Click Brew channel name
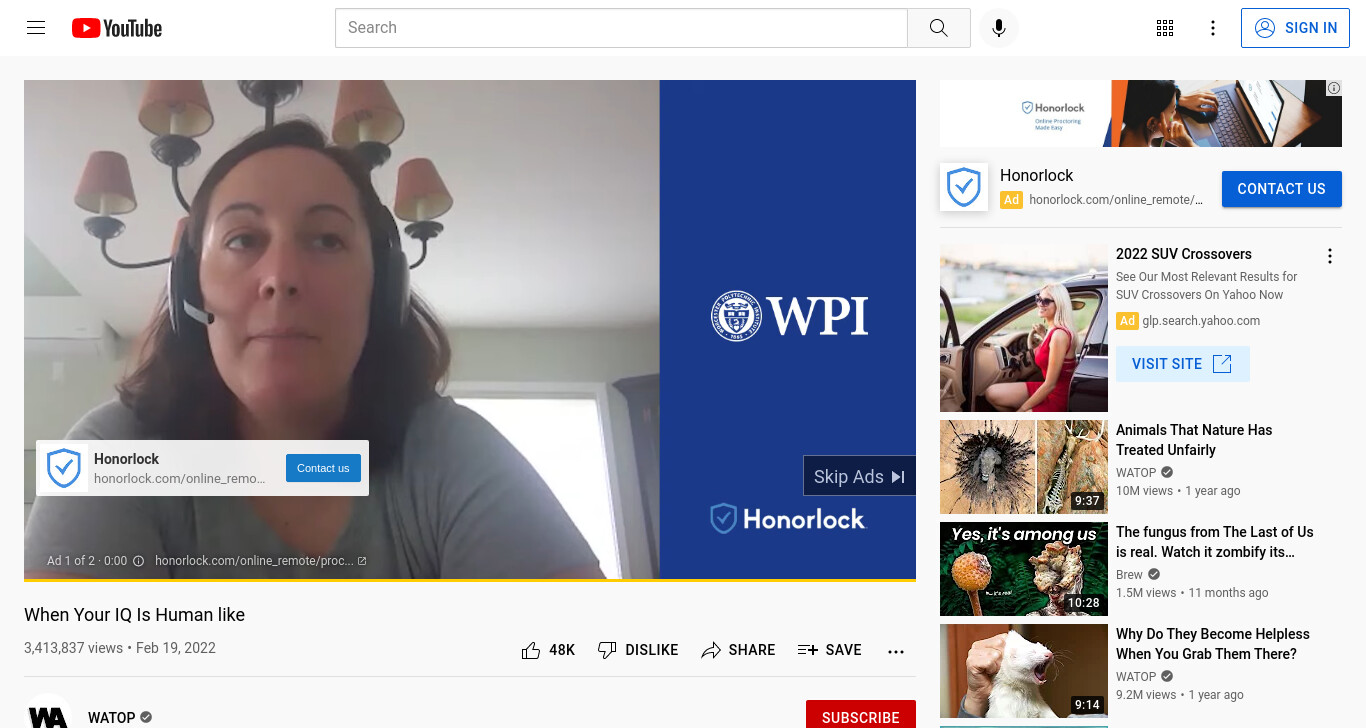The width and height of the screenshot is (1366, 728). click(x=1129, y=575)
